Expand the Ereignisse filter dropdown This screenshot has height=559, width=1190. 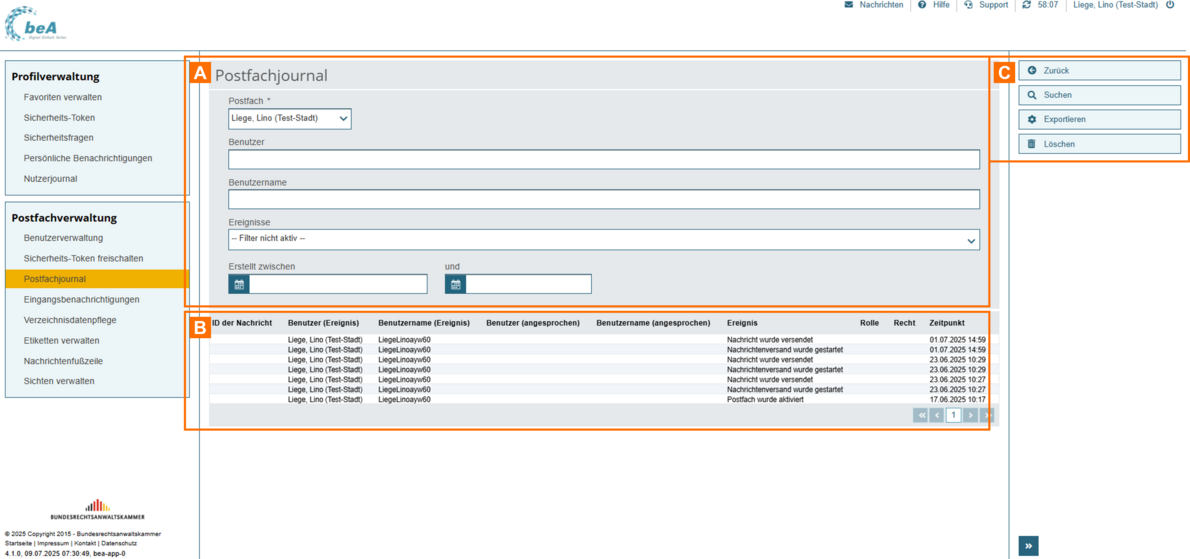pos(604,240)
